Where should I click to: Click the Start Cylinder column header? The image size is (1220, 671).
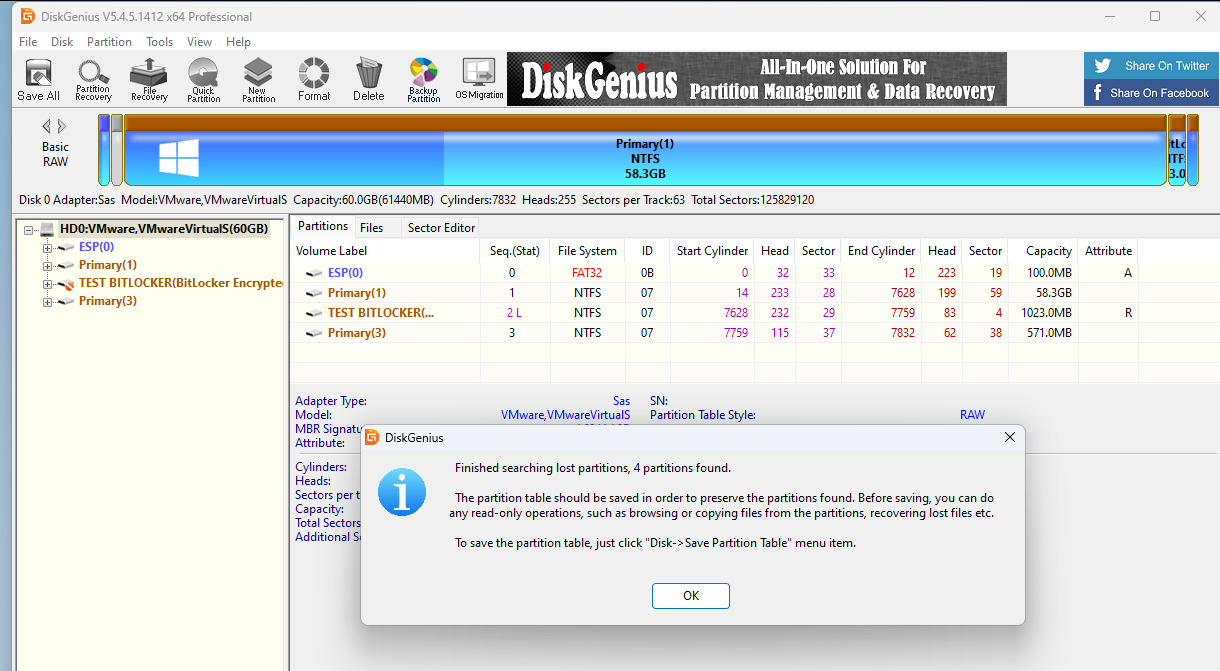coord(712,251)
